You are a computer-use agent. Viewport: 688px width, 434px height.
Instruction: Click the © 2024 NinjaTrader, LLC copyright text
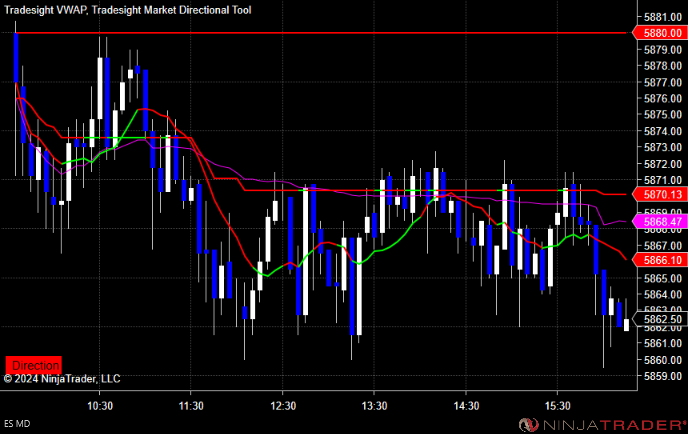[x=62, y=379]
